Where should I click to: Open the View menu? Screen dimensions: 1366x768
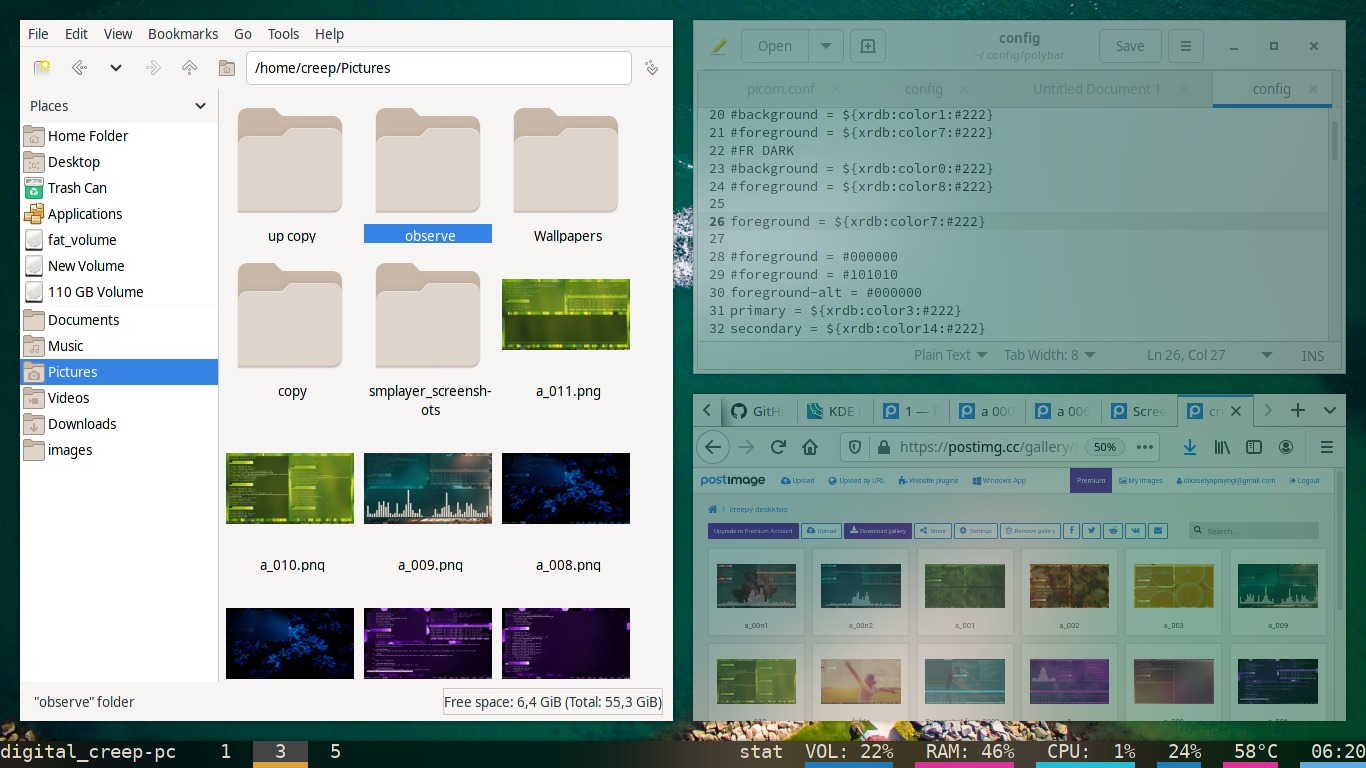[118, 33]
